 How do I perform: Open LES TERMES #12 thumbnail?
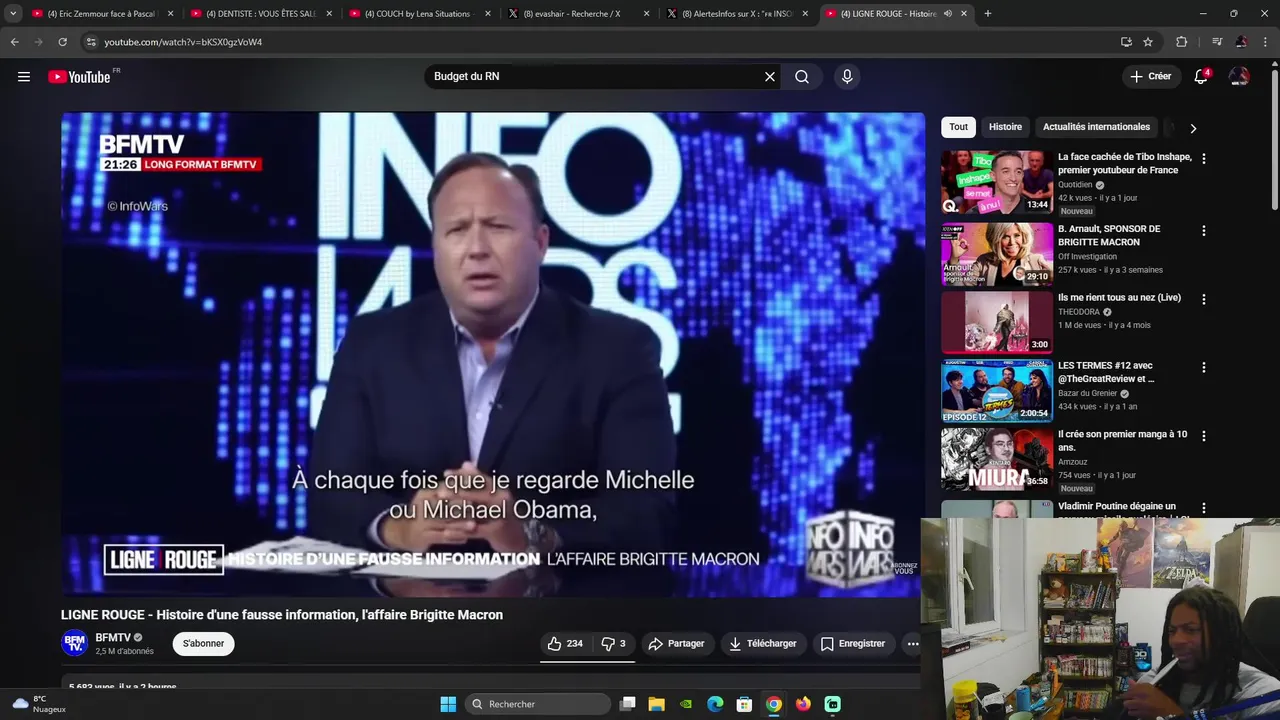point(997,391)
